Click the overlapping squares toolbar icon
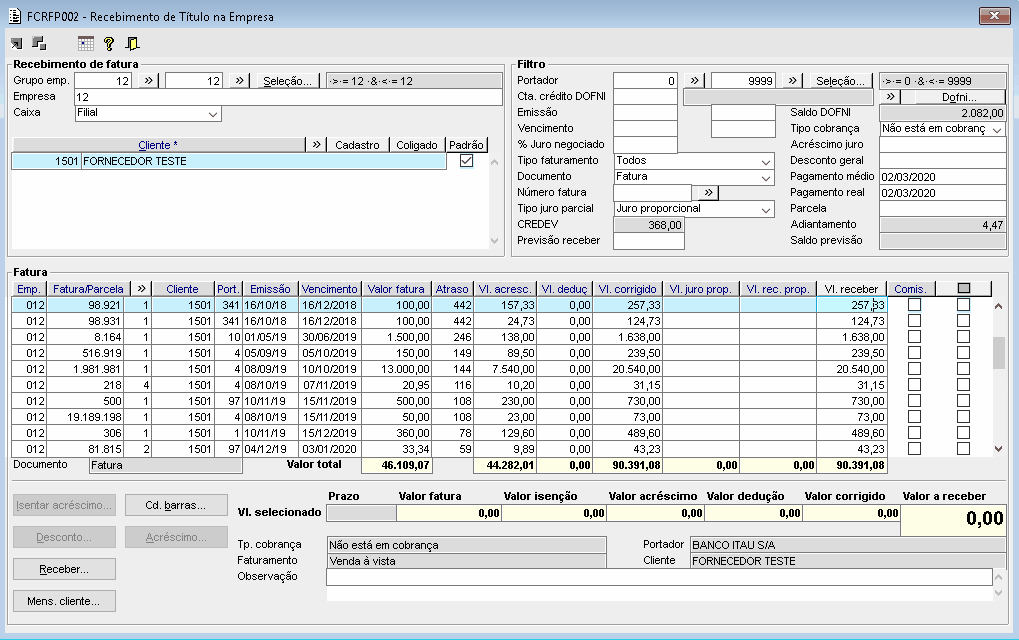The height and width of the screenshot is (640, 1019). click(x=39, y=43)
